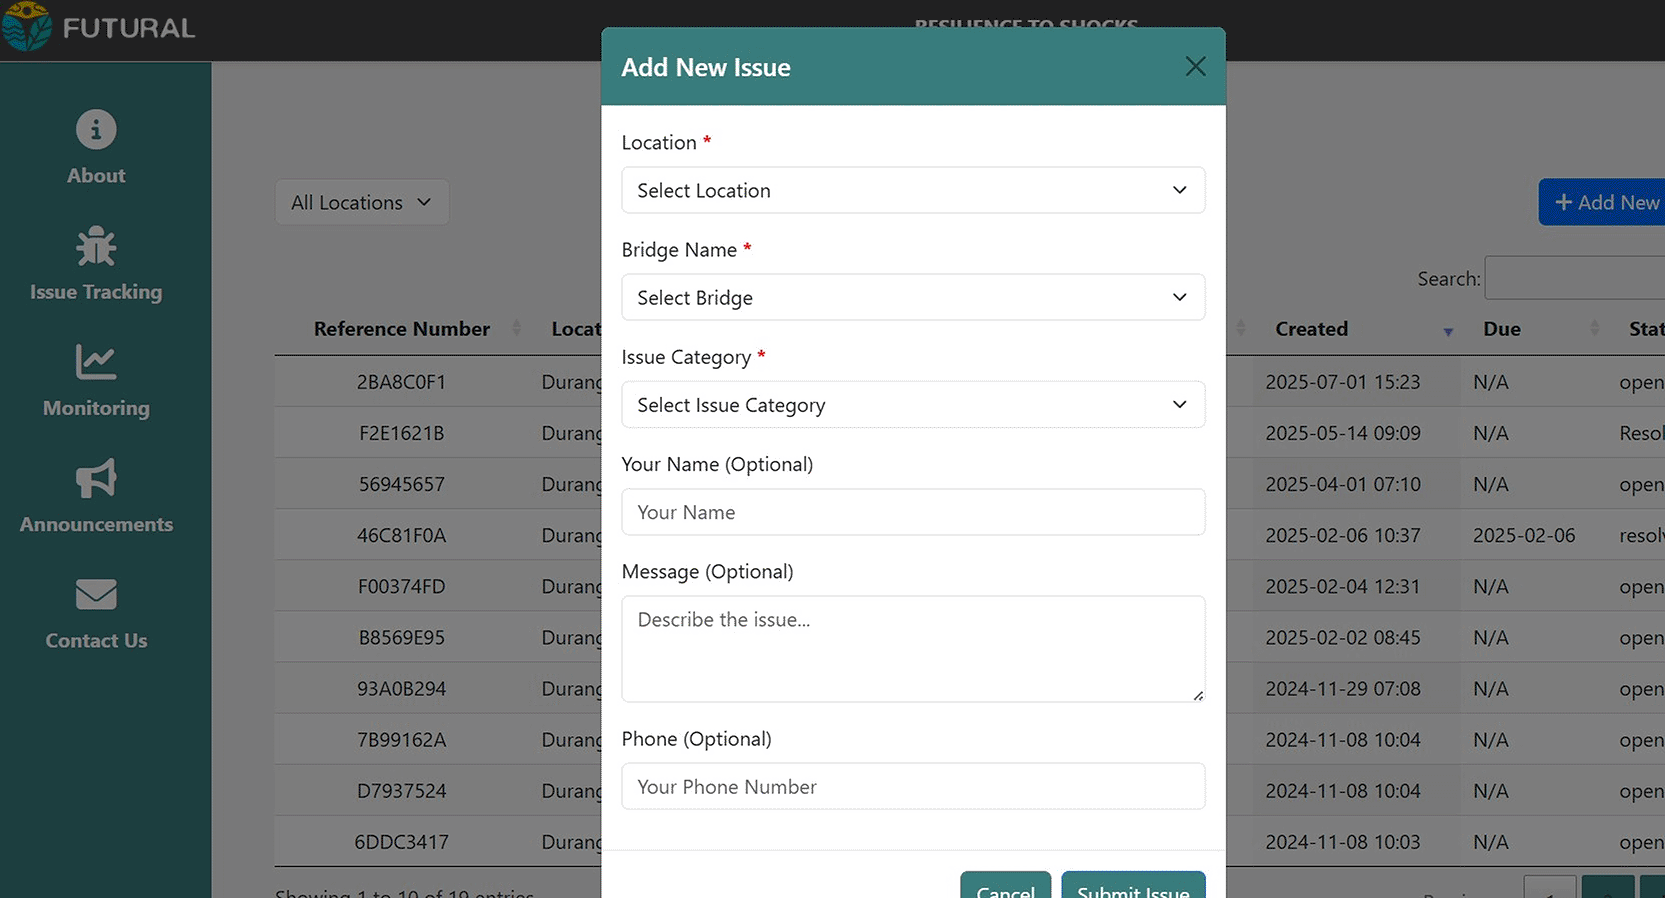
Task: Open Issue Tracking bug icon
Action: point(96,246)
